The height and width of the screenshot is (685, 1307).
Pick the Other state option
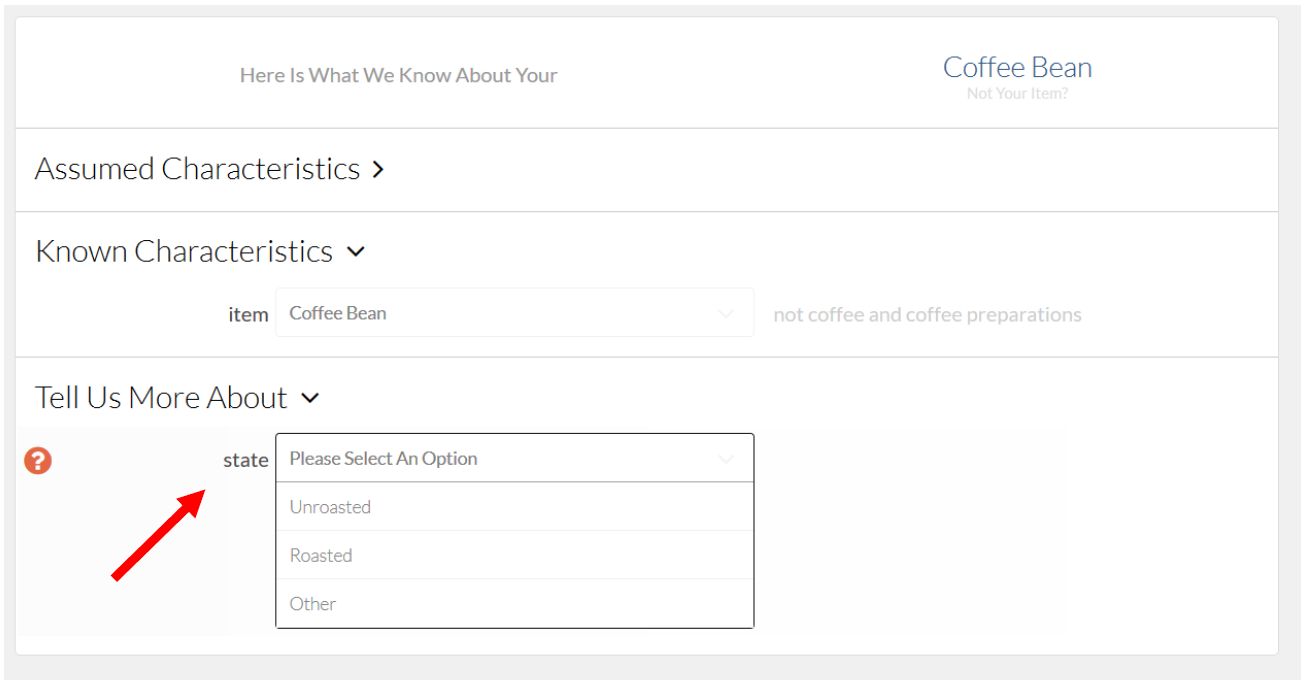[515, 603]
